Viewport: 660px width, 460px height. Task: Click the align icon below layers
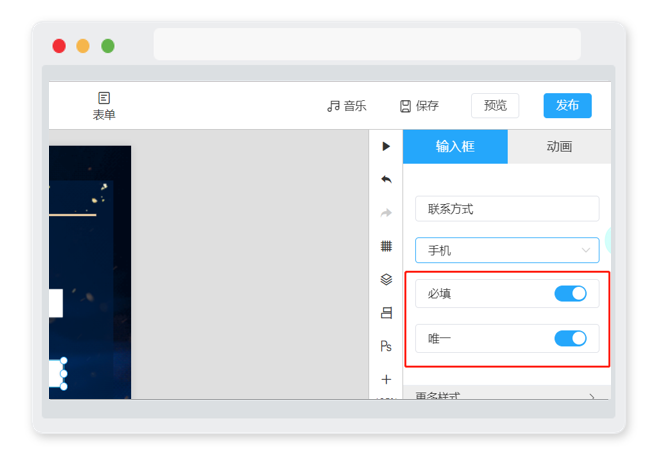(386, 313)
